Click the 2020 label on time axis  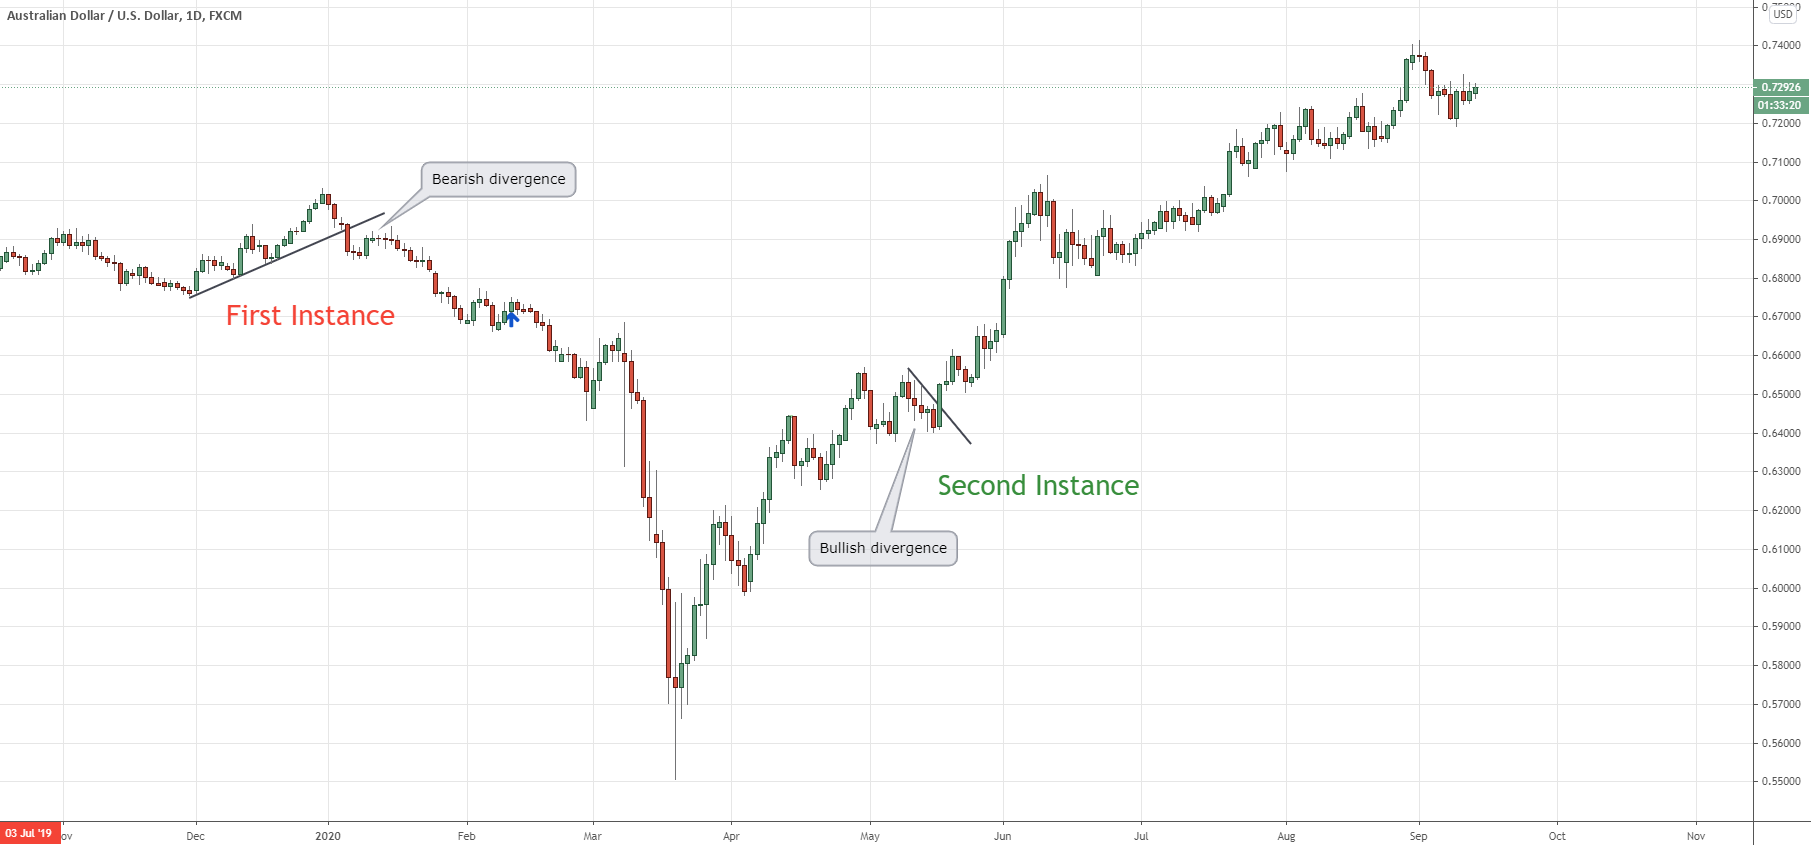coord(328,836)
